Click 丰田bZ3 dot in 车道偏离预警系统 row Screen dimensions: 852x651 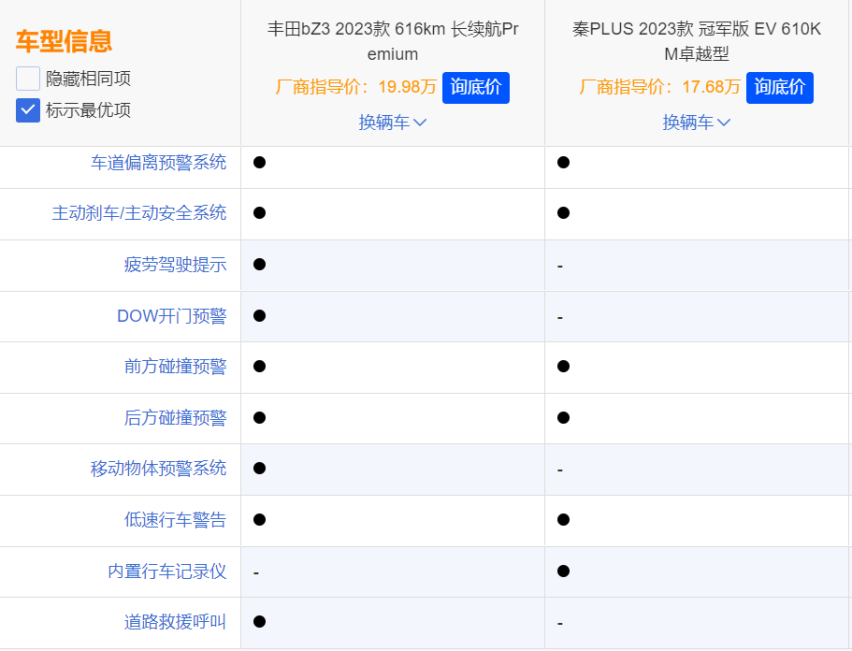click(x=259, y=162)
